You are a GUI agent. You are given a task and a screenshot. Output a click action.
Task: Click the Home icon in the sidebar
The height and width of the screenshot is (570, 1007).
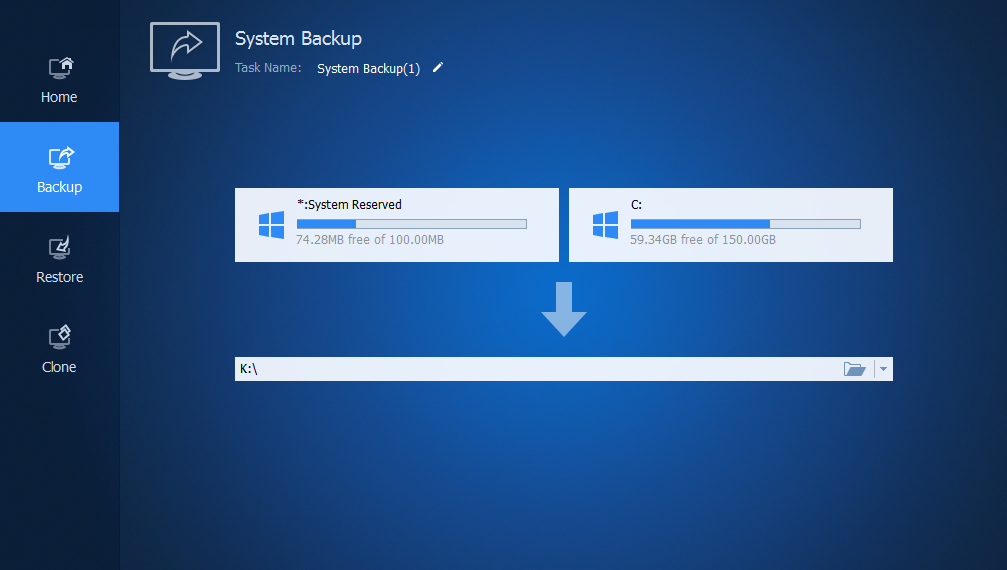[x=60, y=68]
